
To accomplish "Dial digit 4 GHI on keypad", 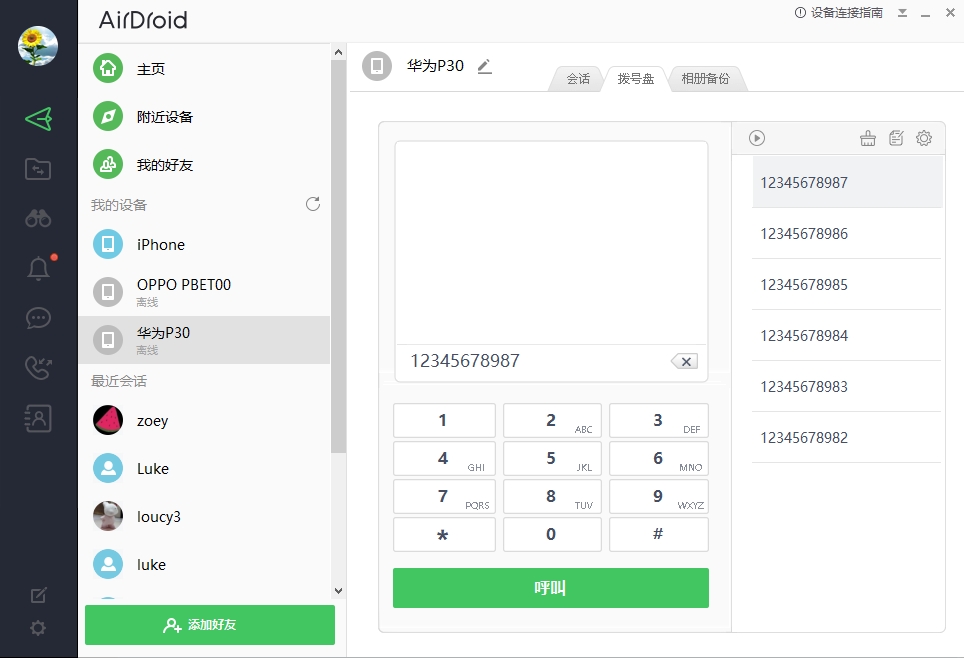I will pos(444,459).
